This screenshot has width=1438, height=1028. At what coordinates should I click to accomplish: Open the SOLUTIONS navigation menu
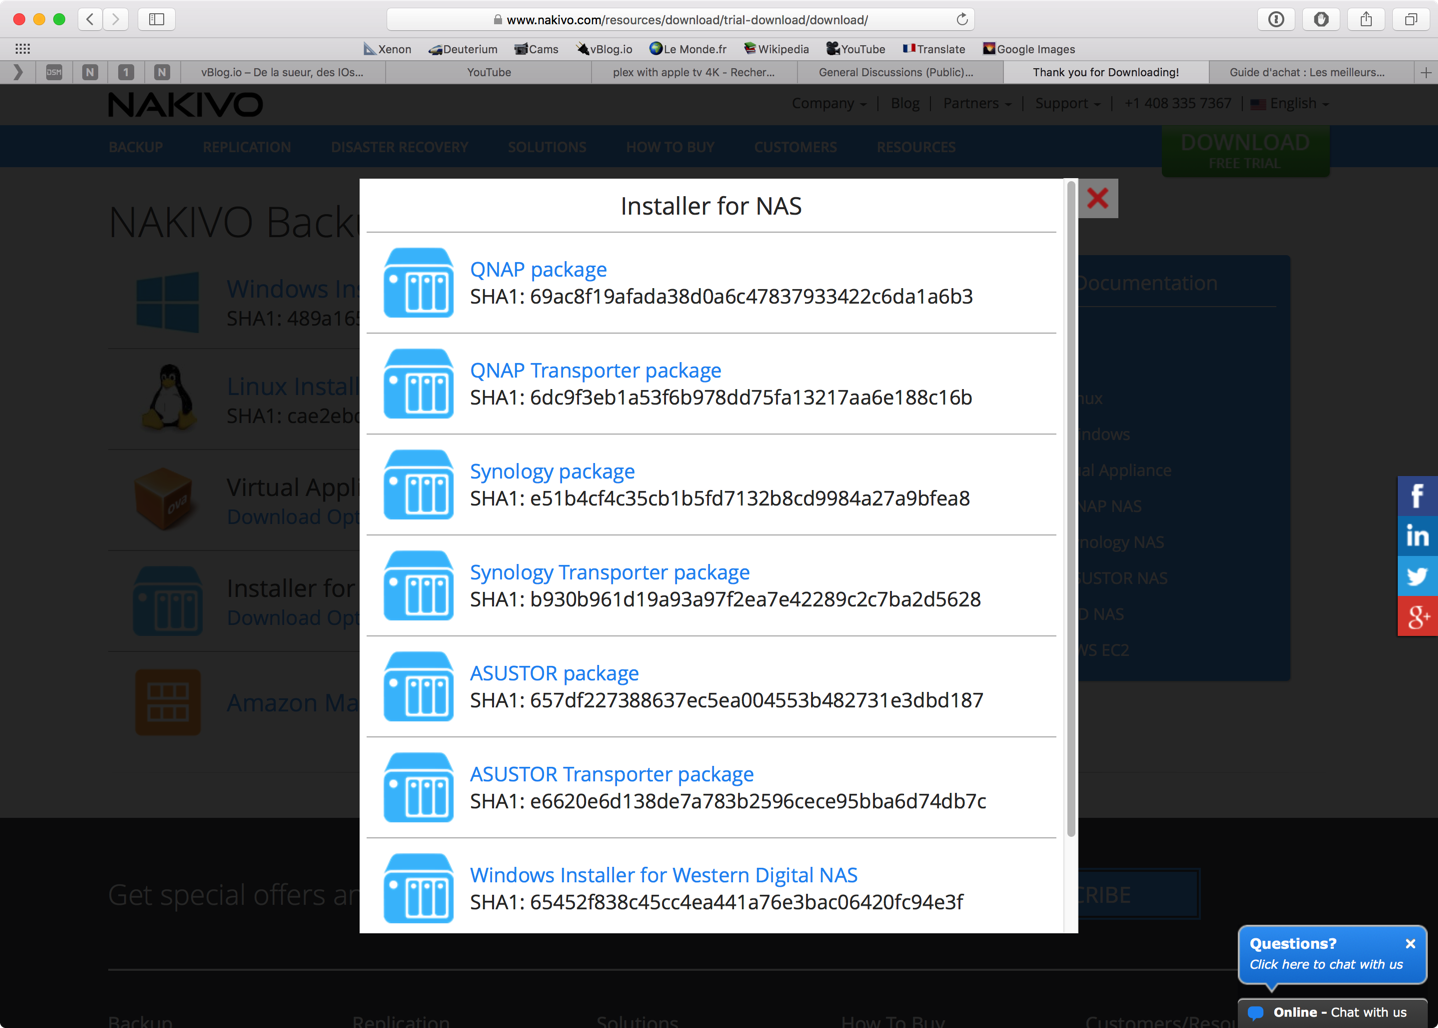pyautogui.click(x=547, y=147)
